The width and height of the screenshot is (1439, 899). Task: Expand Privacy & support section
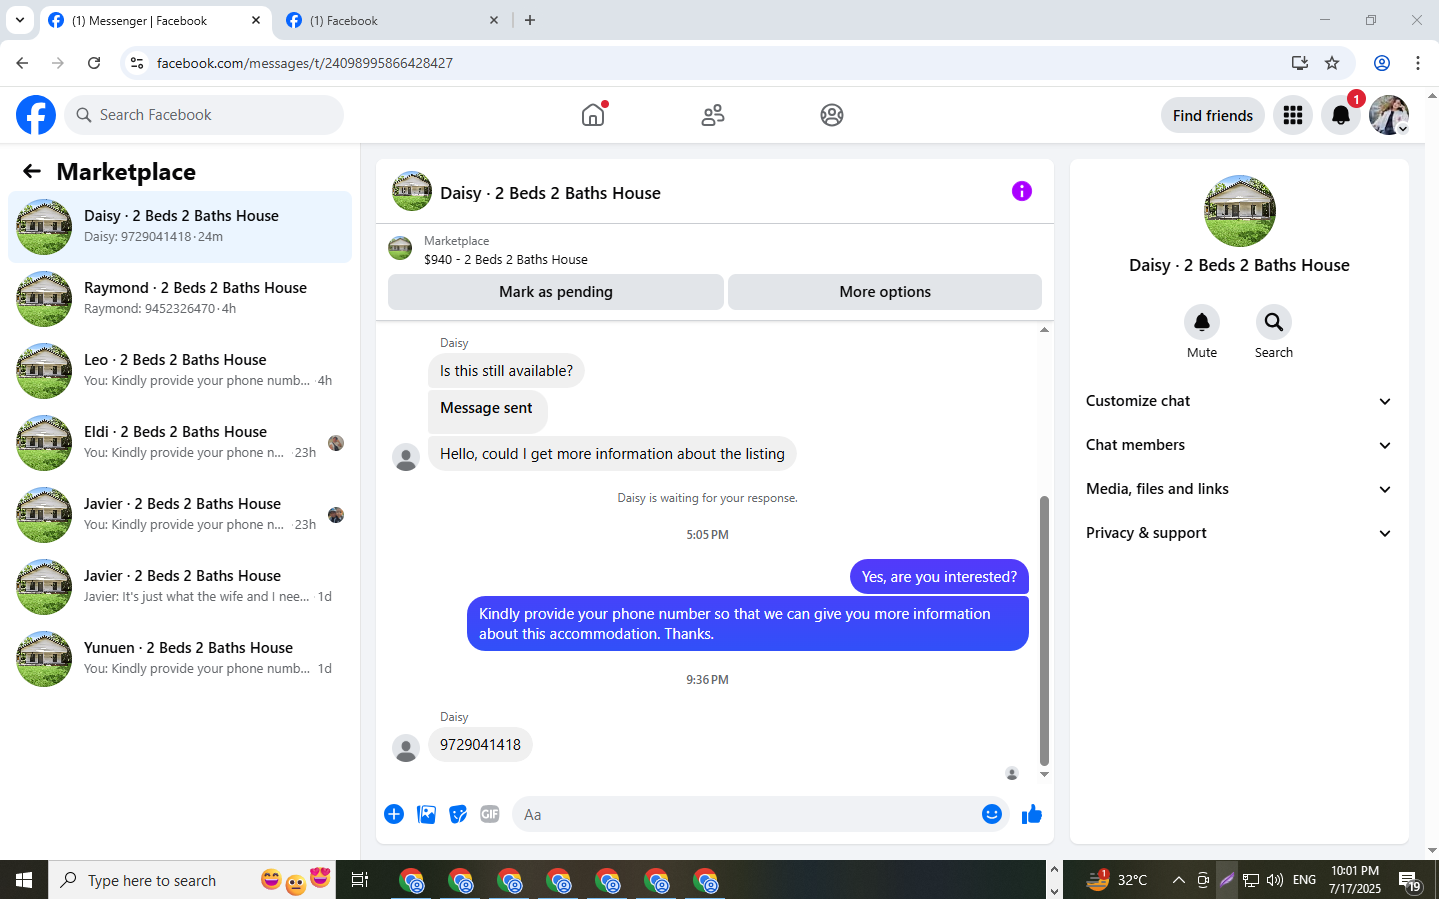(1239, 533)
